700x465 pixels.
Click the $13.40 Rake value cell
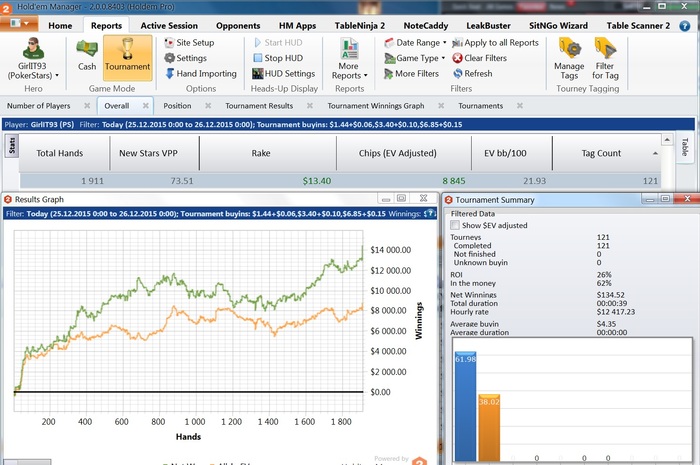tap(317, 181)
